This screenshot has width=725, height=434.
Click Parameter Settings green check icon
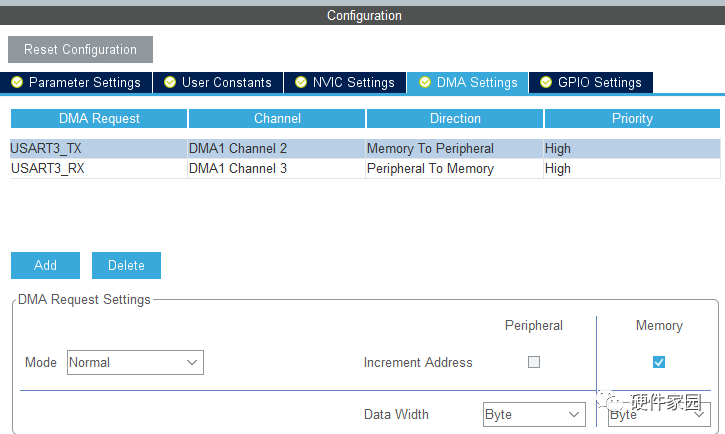point(17,82)
